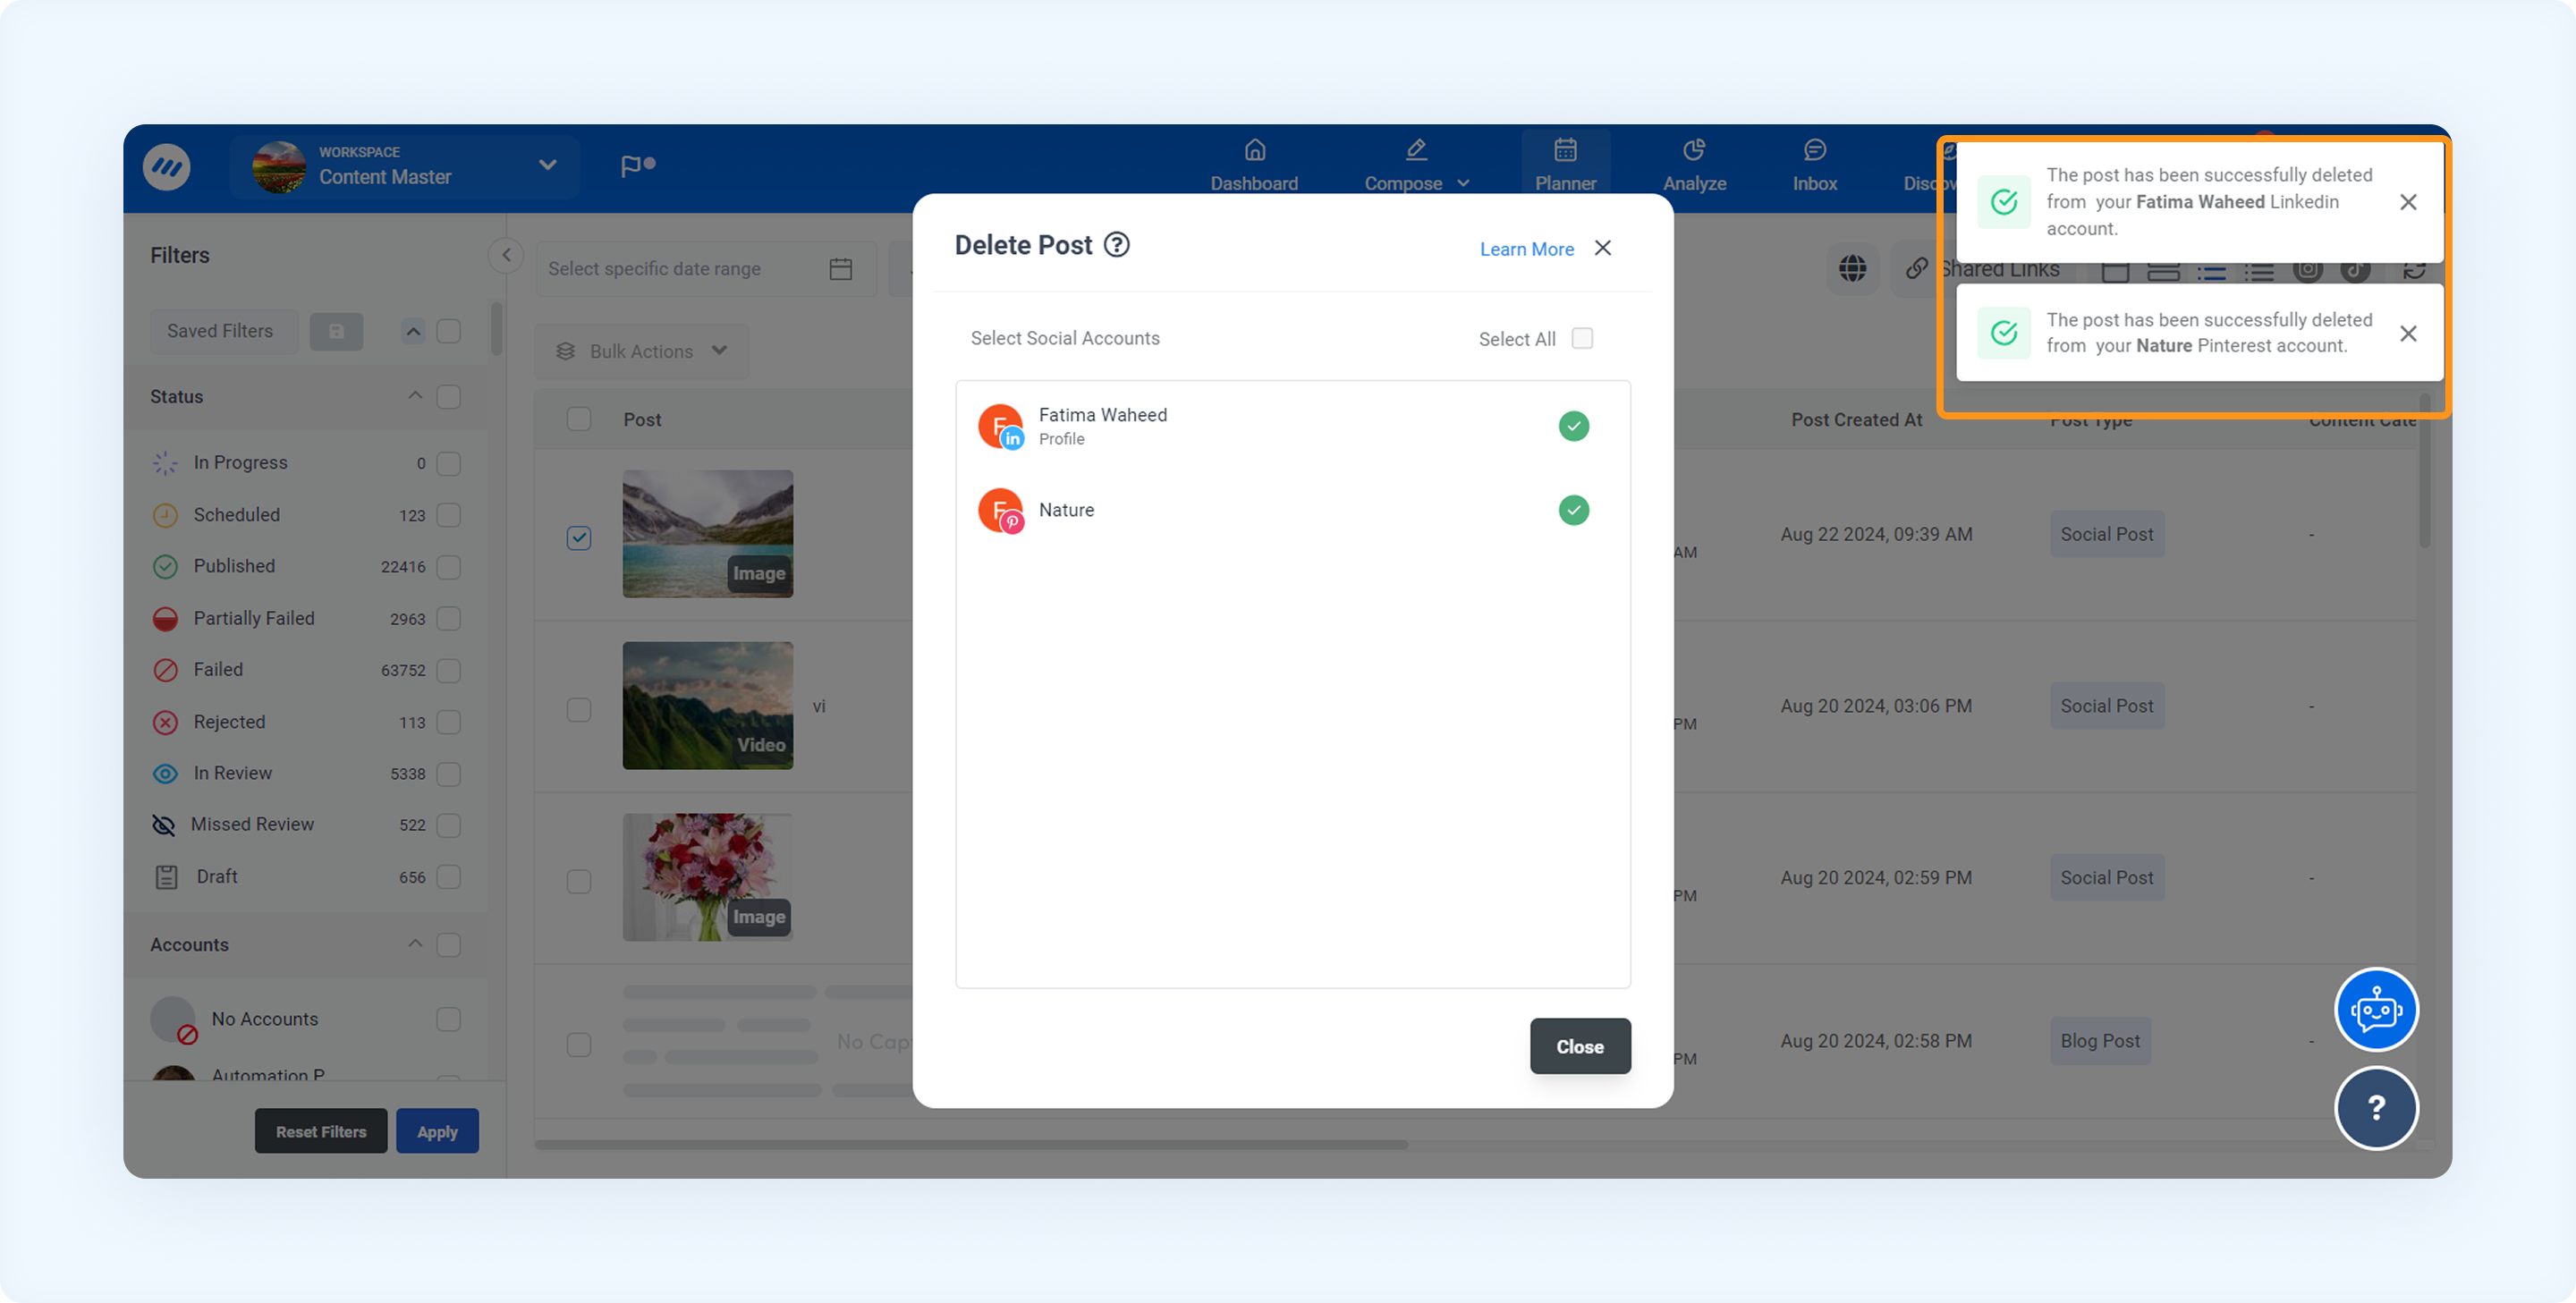Open the help icon beside Delete Post title
This screenshot has width=2576, height=1303.
point(1117,245)
